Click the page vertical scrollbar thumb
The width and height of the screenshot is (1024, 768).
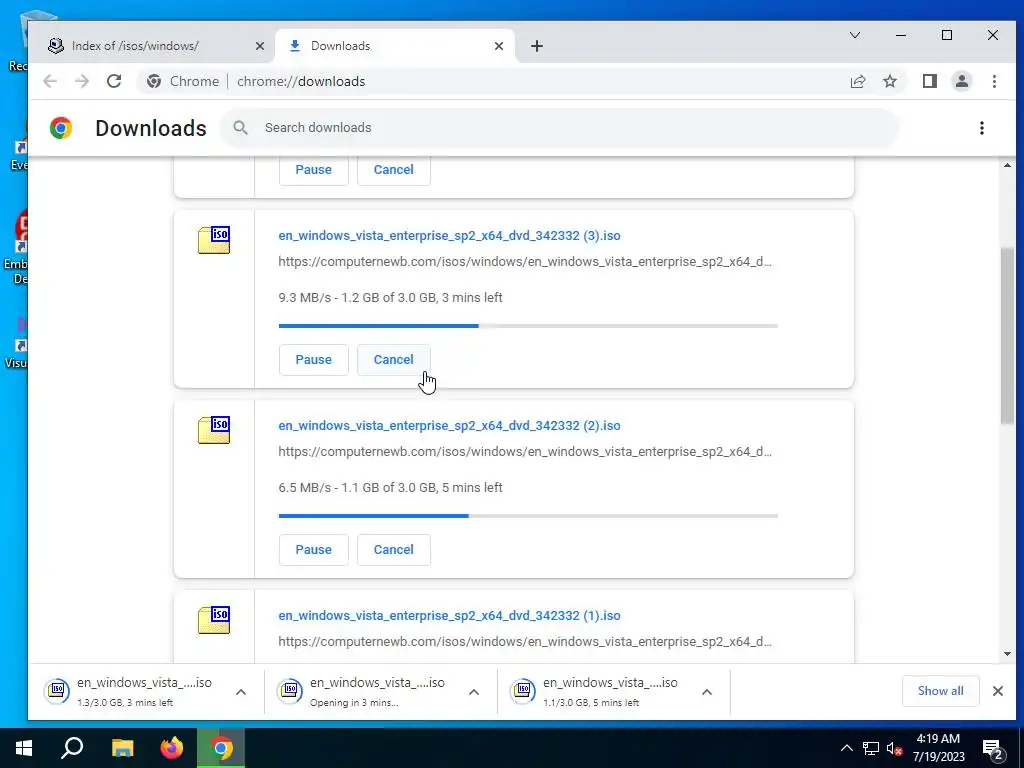[1007, 335]
